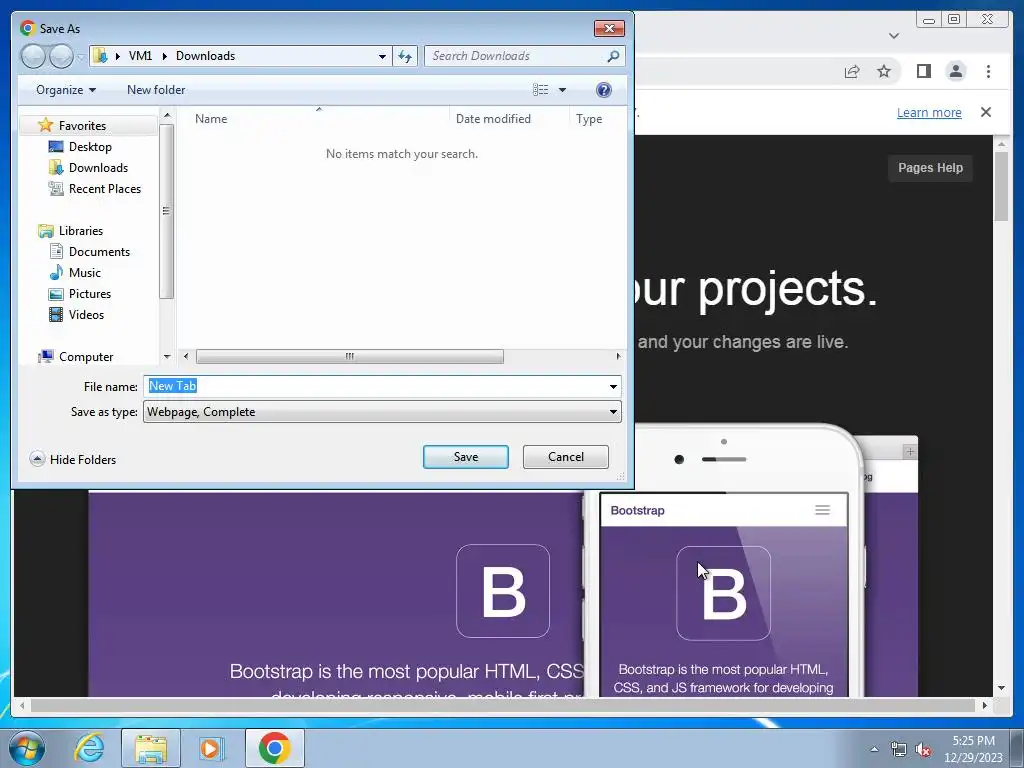Open Chrome three-dot menu
Viewport: 1024px width, 768px height.
(x=989, y=71)
